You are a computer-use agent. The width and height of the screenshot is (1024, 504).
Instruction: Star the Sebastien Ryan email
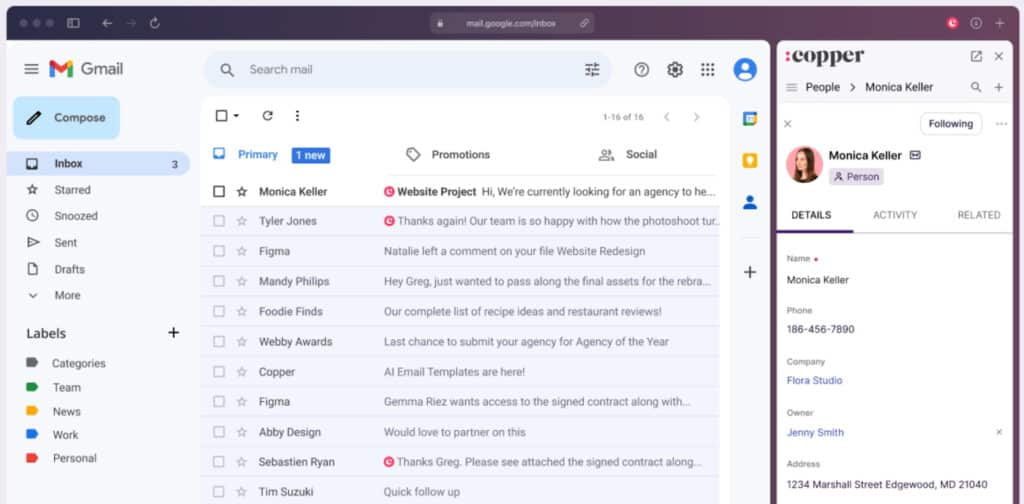pyautogui.click(x=242, y=462)
